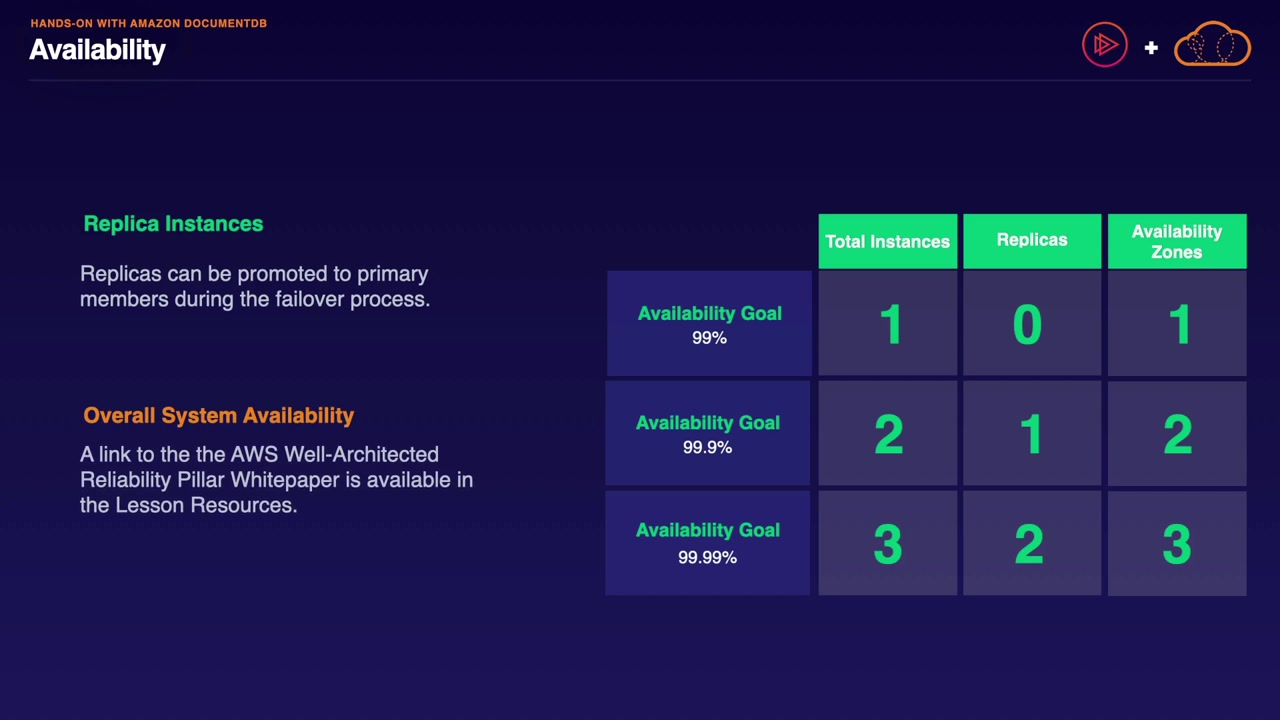
Task: Select the Total Instances column header
Action: [887, 242]
